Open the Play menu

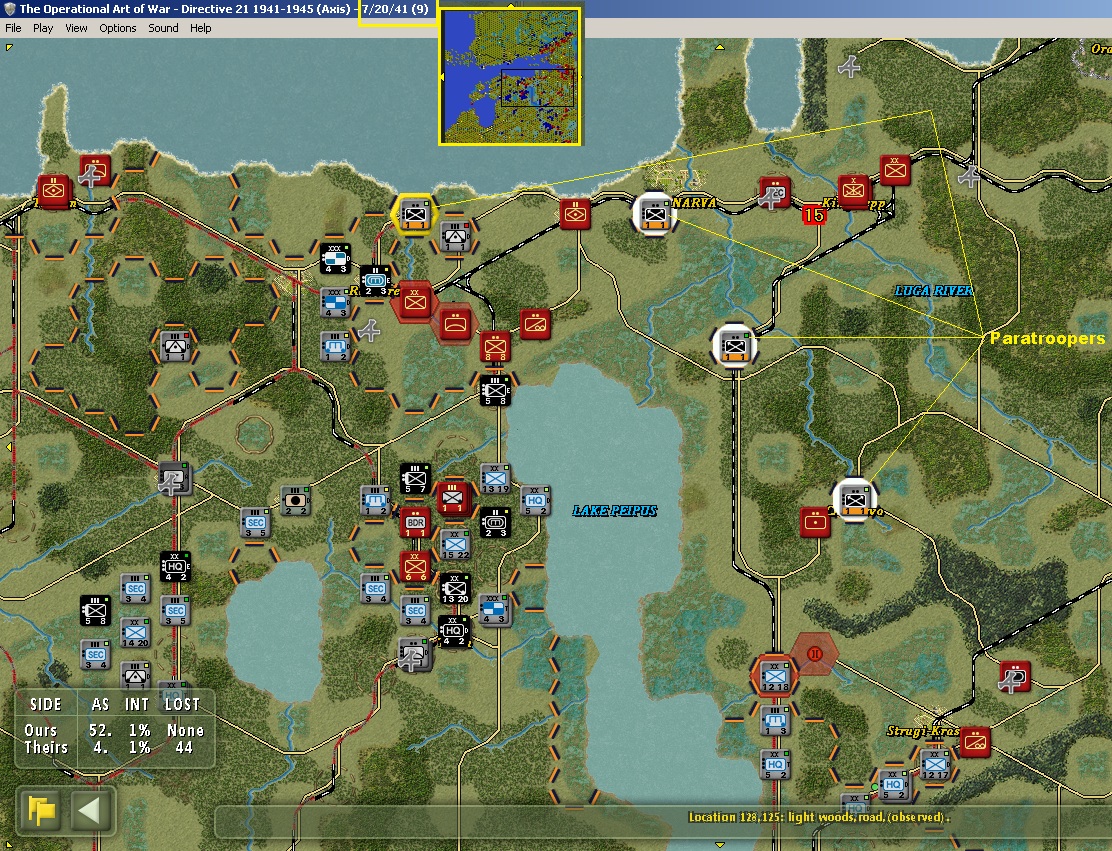tap(43, 28)
